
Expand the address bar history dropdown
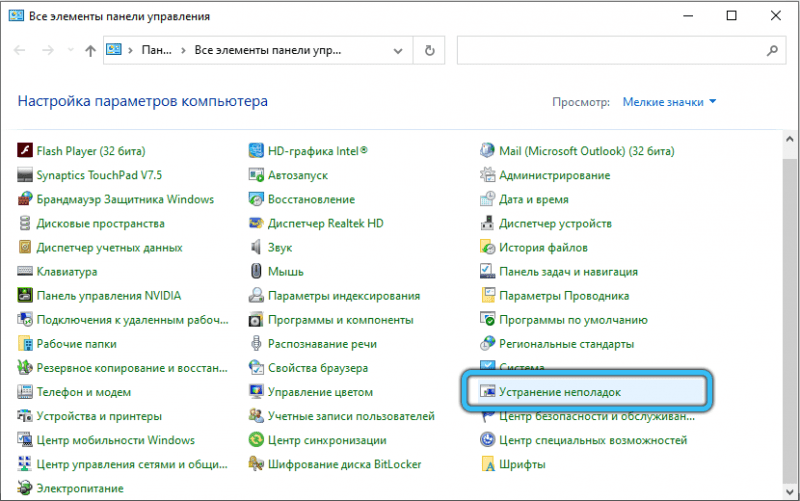coord(398,51)
